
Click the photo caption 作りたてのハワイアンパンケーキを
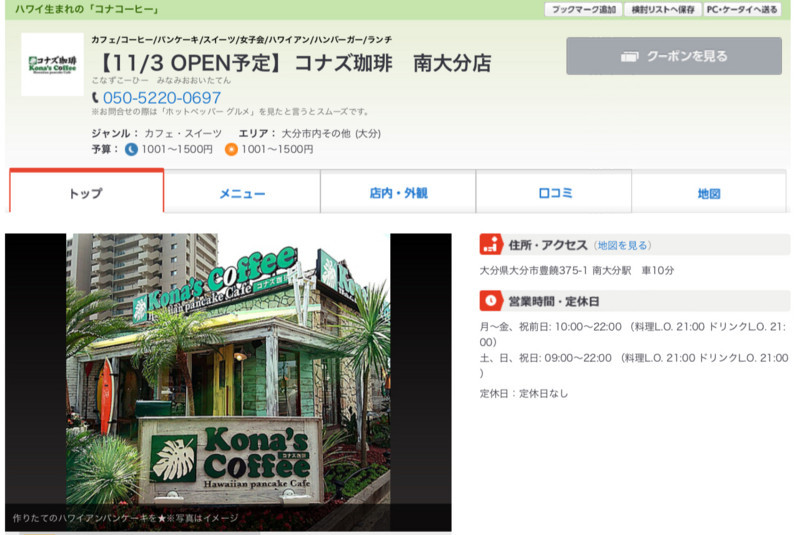click(126, 518)
